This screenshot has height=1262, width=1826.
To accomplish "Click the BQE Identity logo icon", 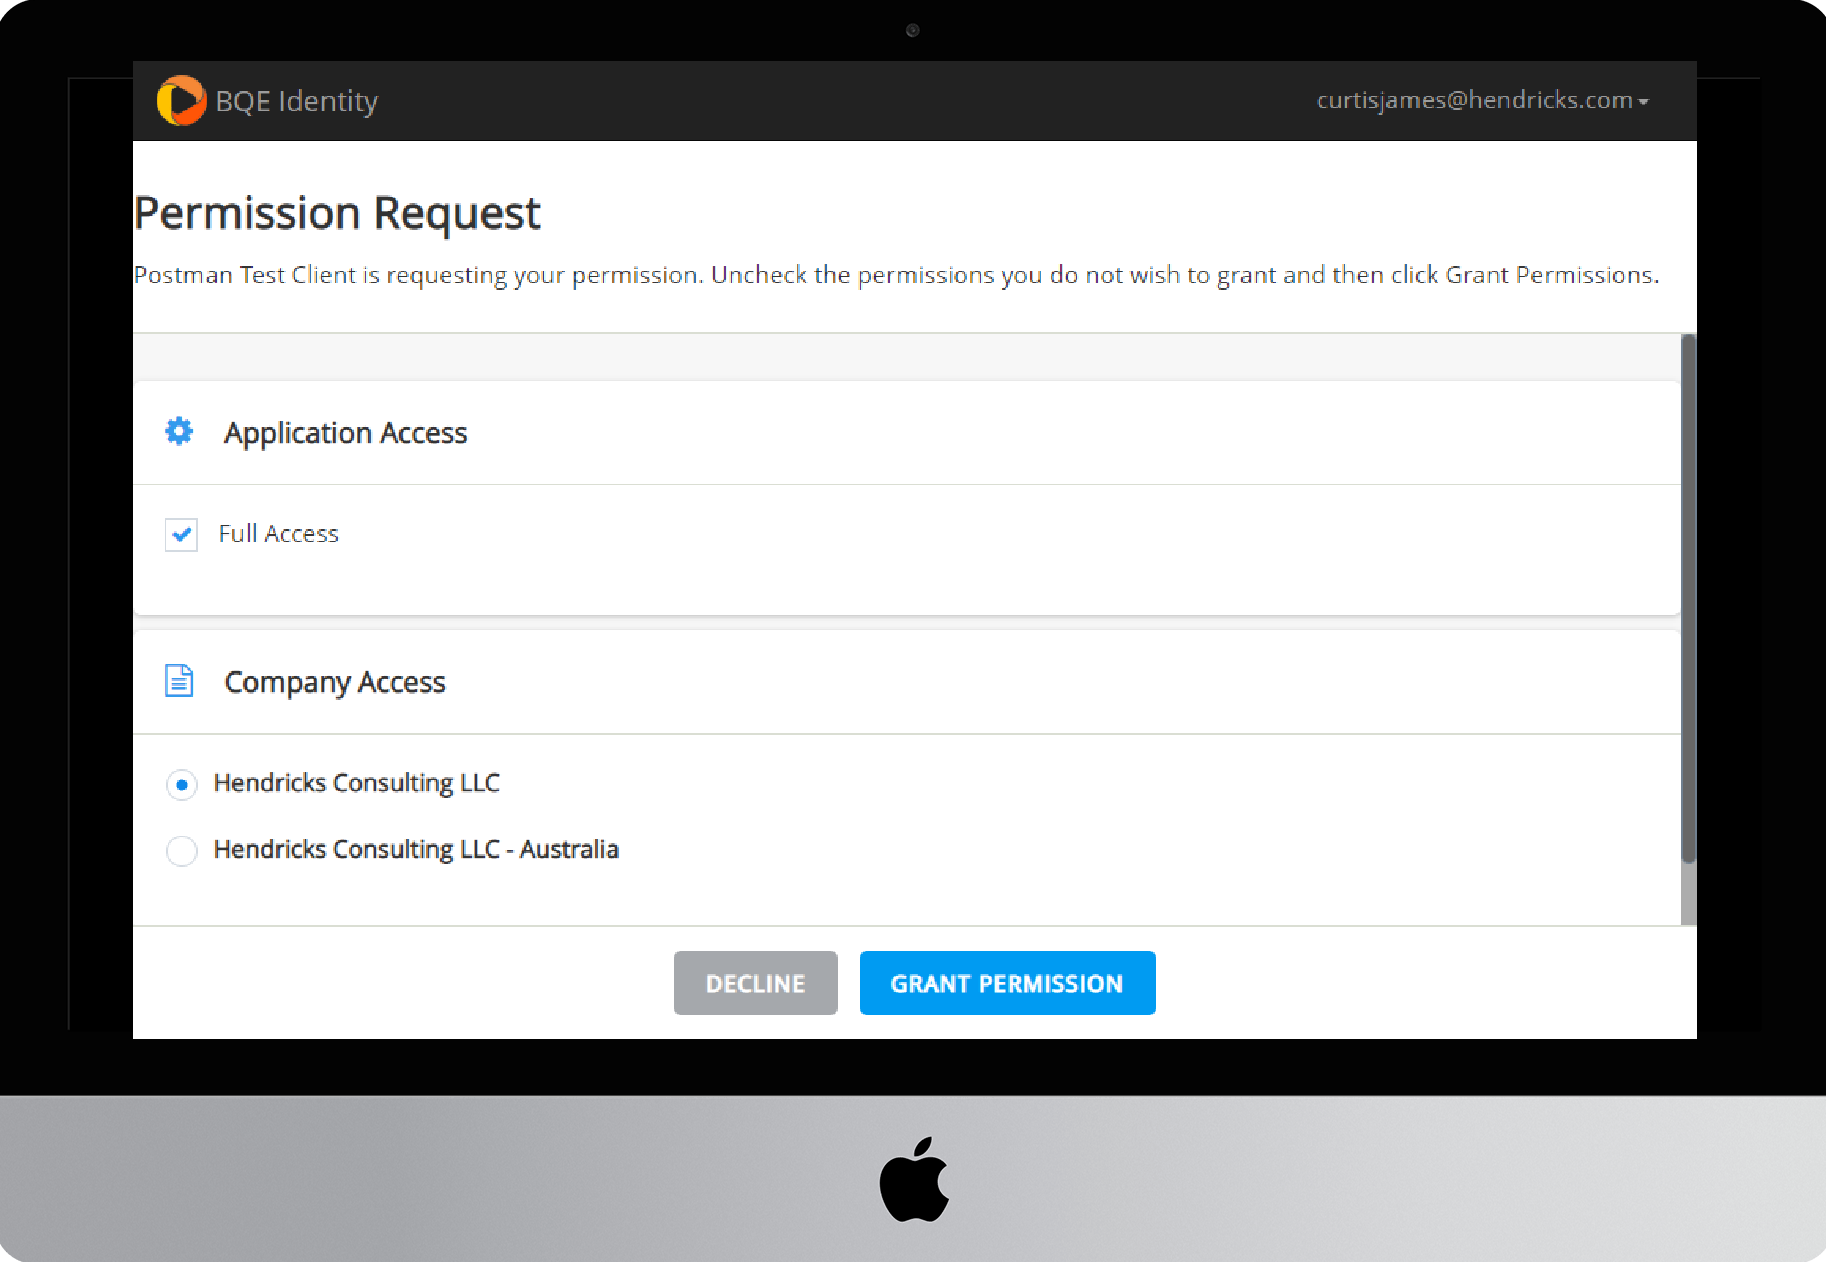I will (181, 101).
